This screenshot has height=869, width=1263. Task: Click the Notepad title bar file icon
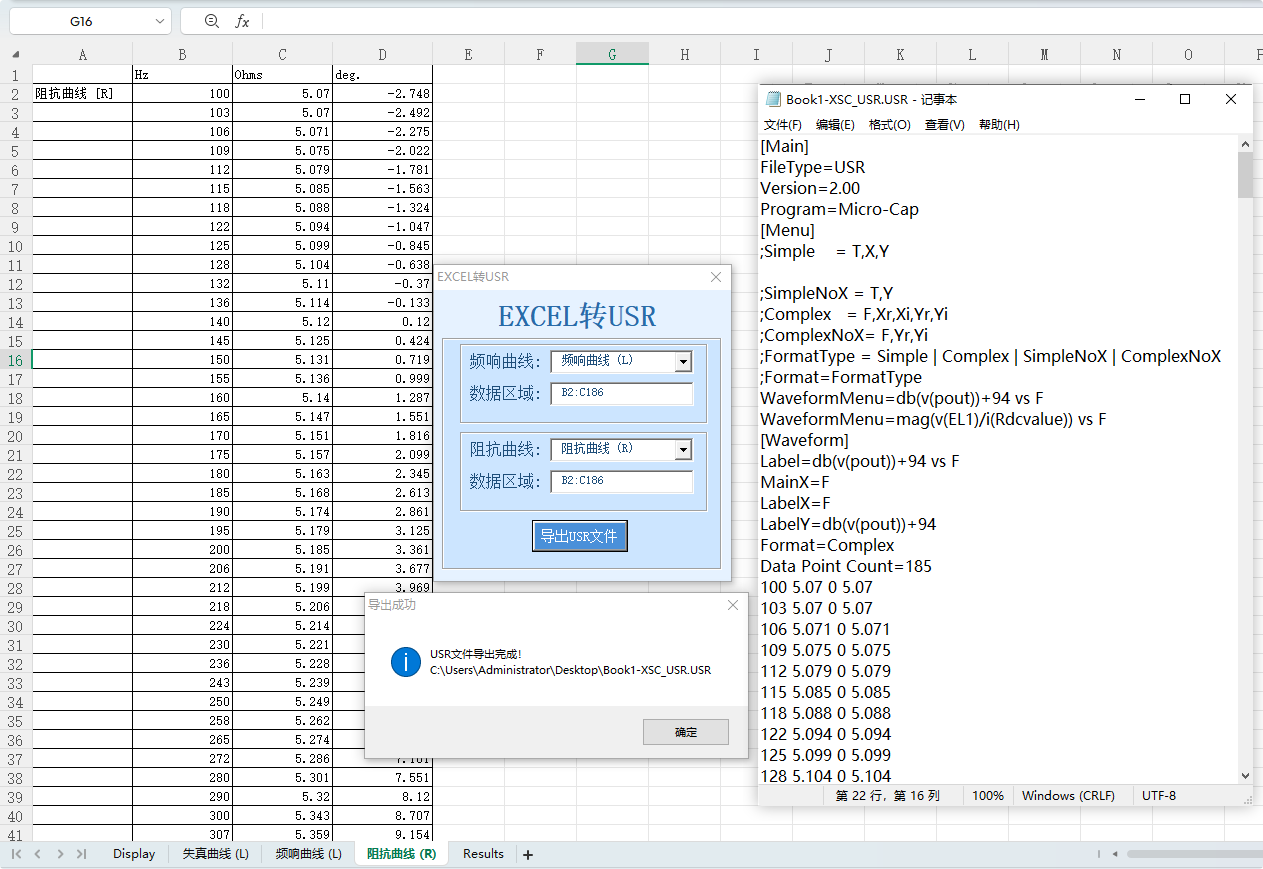(x=773, y=99)
